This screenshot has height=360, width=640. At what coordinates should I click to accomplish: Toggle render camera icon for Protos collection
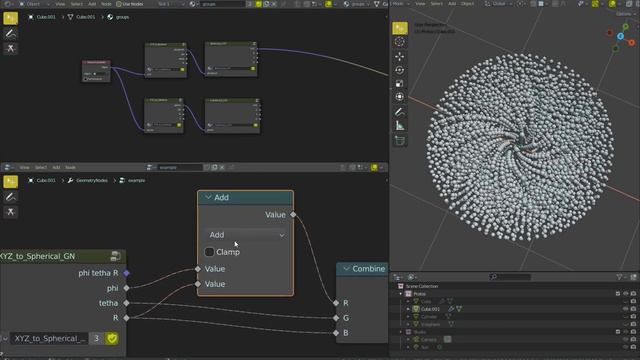pos(633,294)
